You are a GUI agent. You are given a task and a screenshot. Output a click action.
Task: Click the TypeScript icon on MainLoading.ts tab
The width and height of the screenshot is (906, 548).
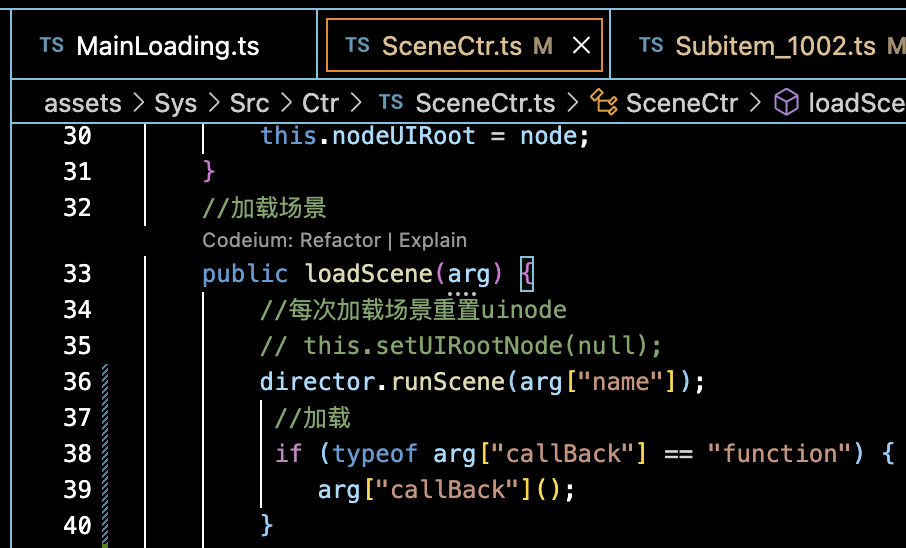pos(52,46)
